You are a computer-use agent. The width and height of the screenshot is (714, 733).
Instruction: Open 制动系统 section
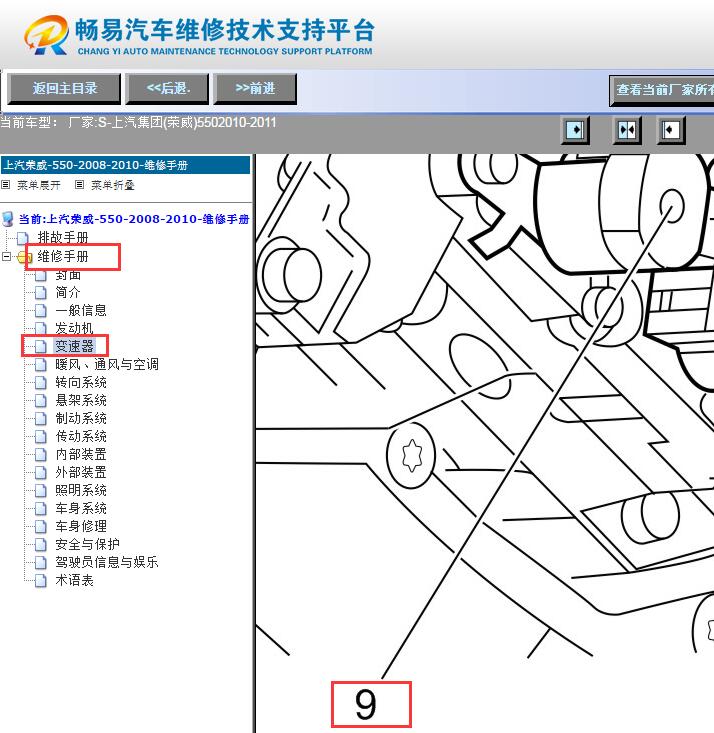click(81, 418)
